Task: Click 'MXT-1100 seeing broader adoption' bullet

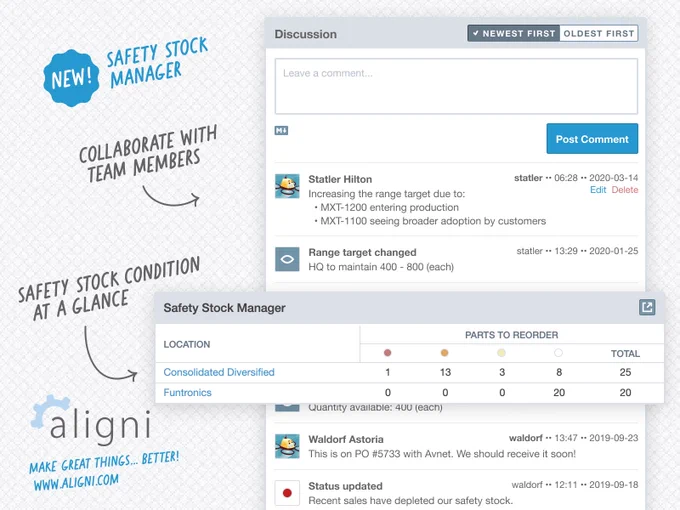Action: (x=433, y=221)
